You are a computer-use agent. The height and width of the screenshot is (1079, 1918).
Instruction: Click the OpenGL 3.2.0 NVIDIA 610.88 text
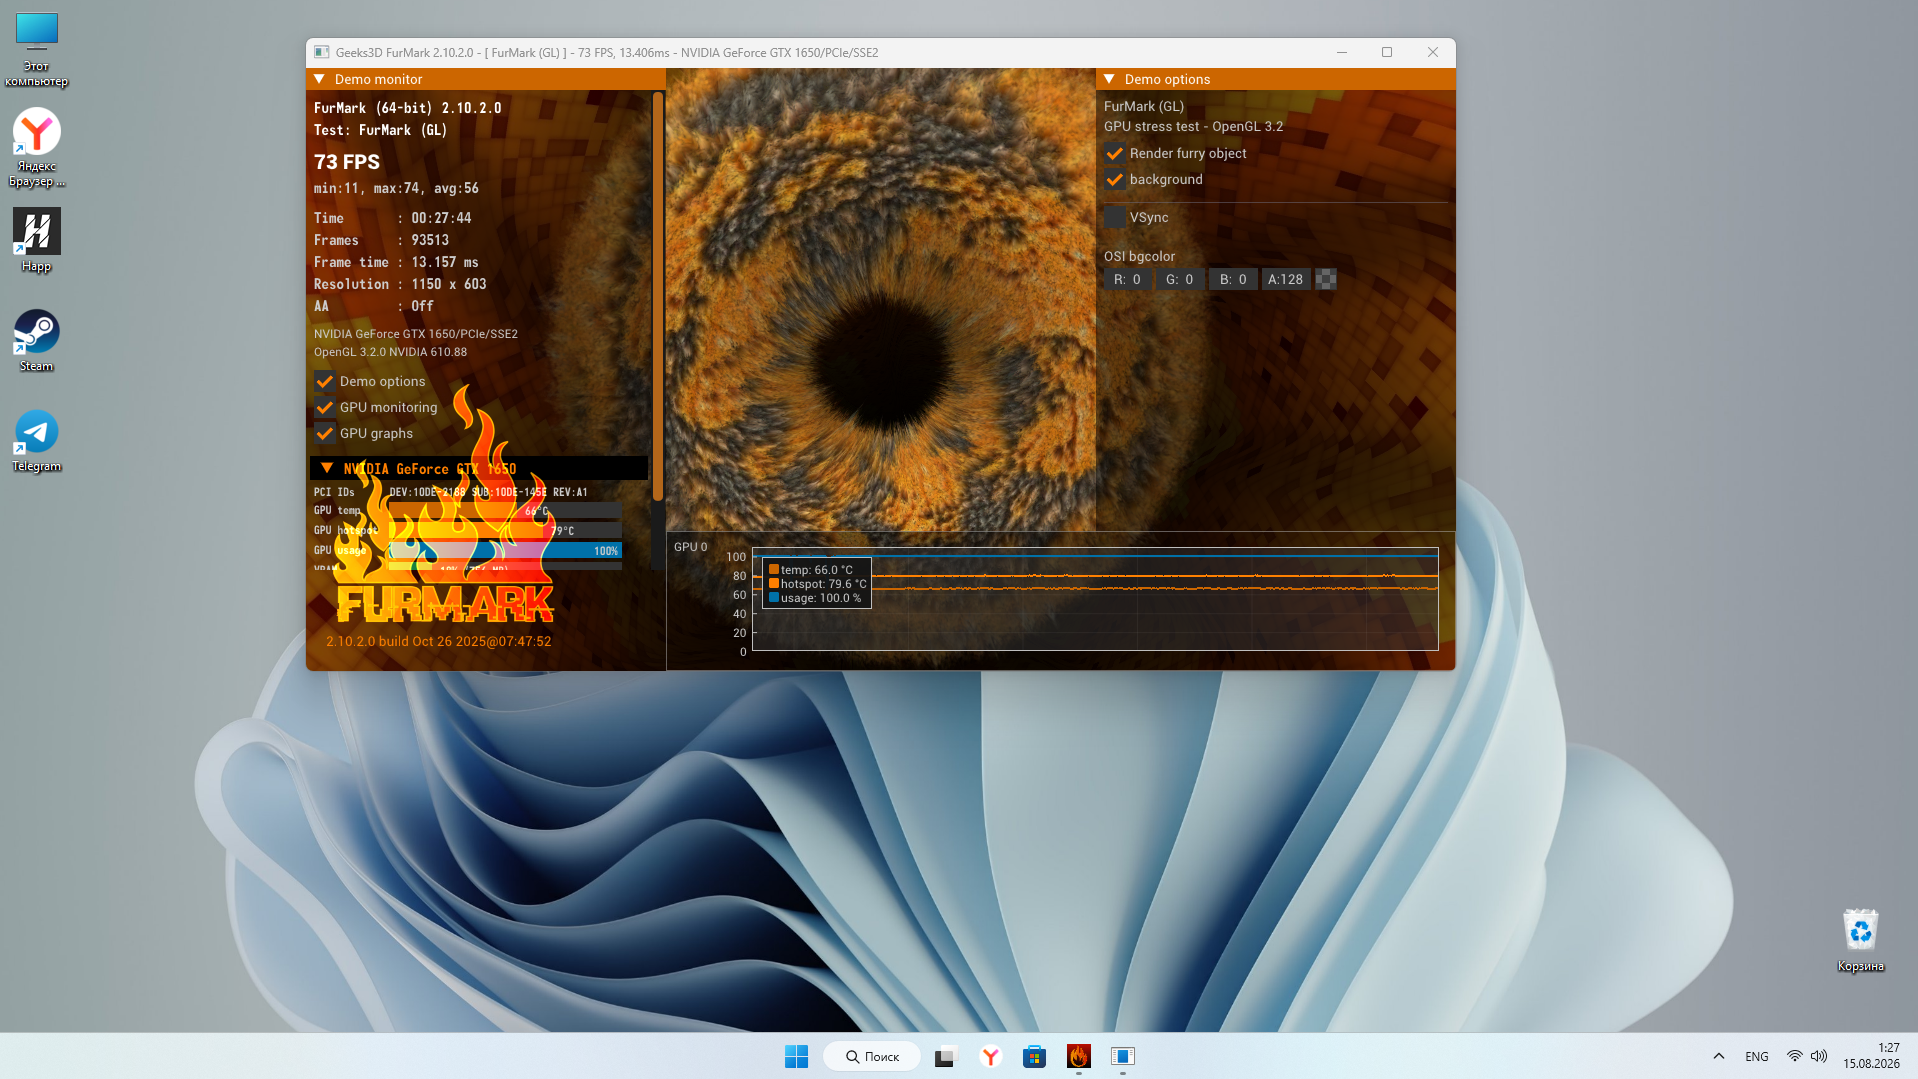click(x=390, y=352)
